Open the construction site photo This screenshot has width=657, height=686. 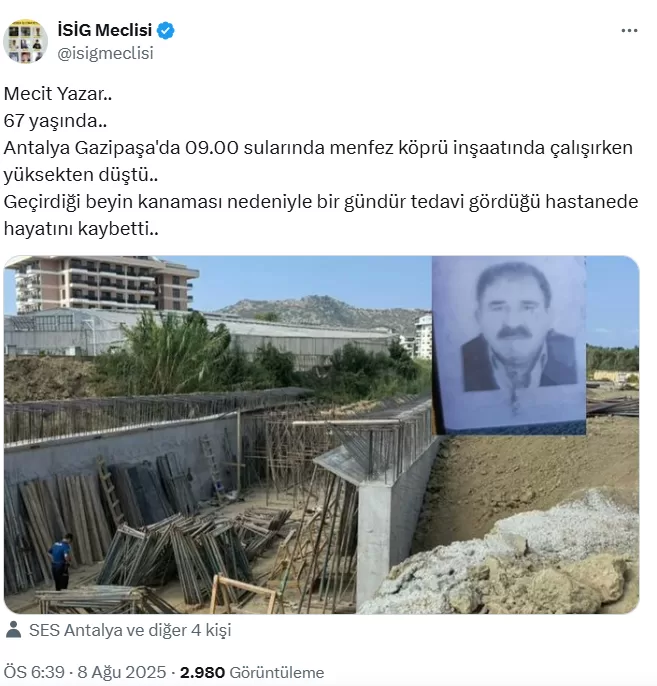(322, 434)
